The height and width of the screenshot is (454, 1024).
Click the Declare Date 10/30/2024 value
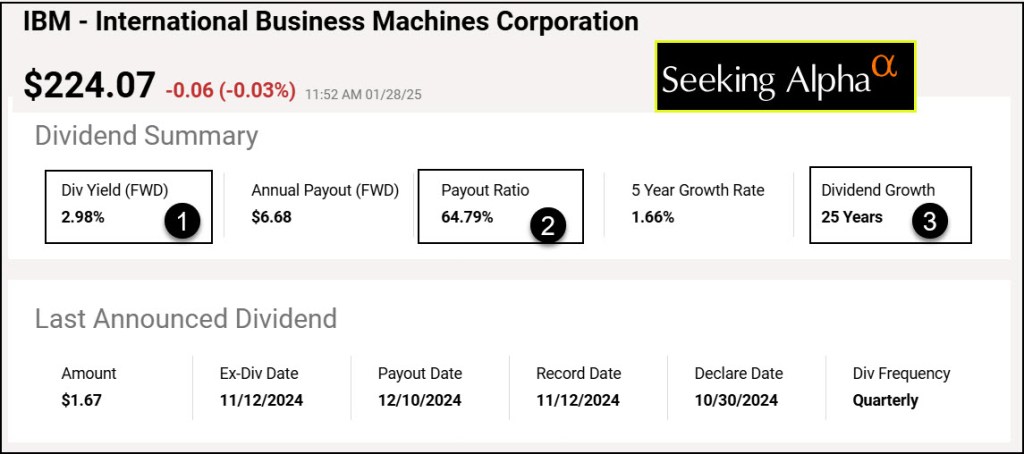pyautogui.click(x=736, y=400)
